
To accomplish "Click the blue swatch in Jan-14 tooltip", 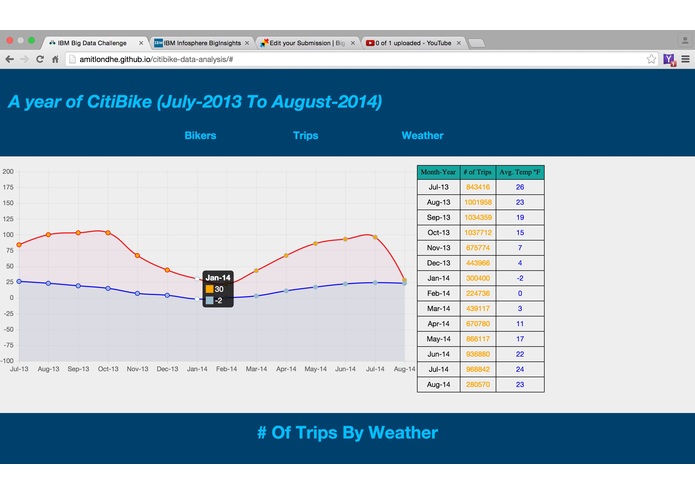I will (x=210, y=300).
